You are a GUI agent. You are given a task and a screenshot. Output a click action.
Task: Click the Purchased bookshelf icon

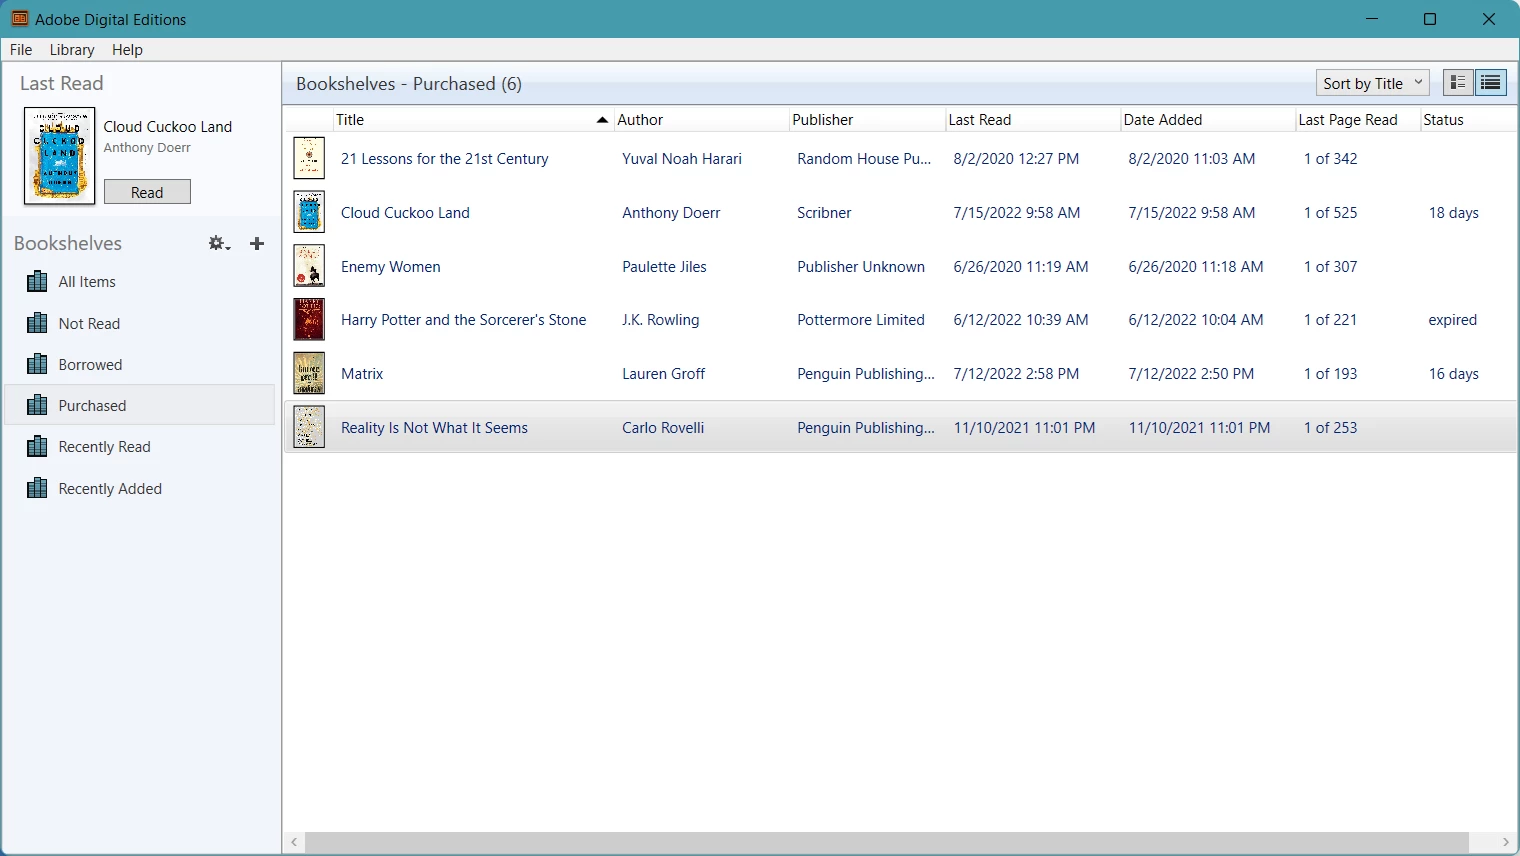tap(37, 405)
